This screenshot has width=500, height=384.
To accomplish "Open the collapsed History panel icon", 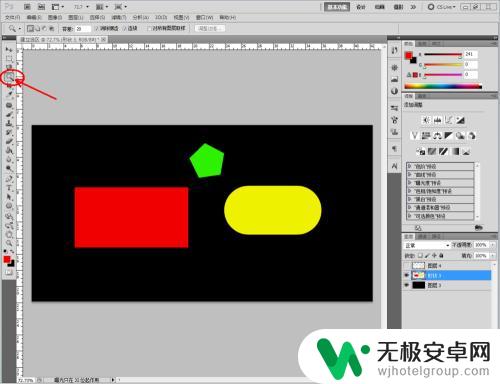I will 395,50.
